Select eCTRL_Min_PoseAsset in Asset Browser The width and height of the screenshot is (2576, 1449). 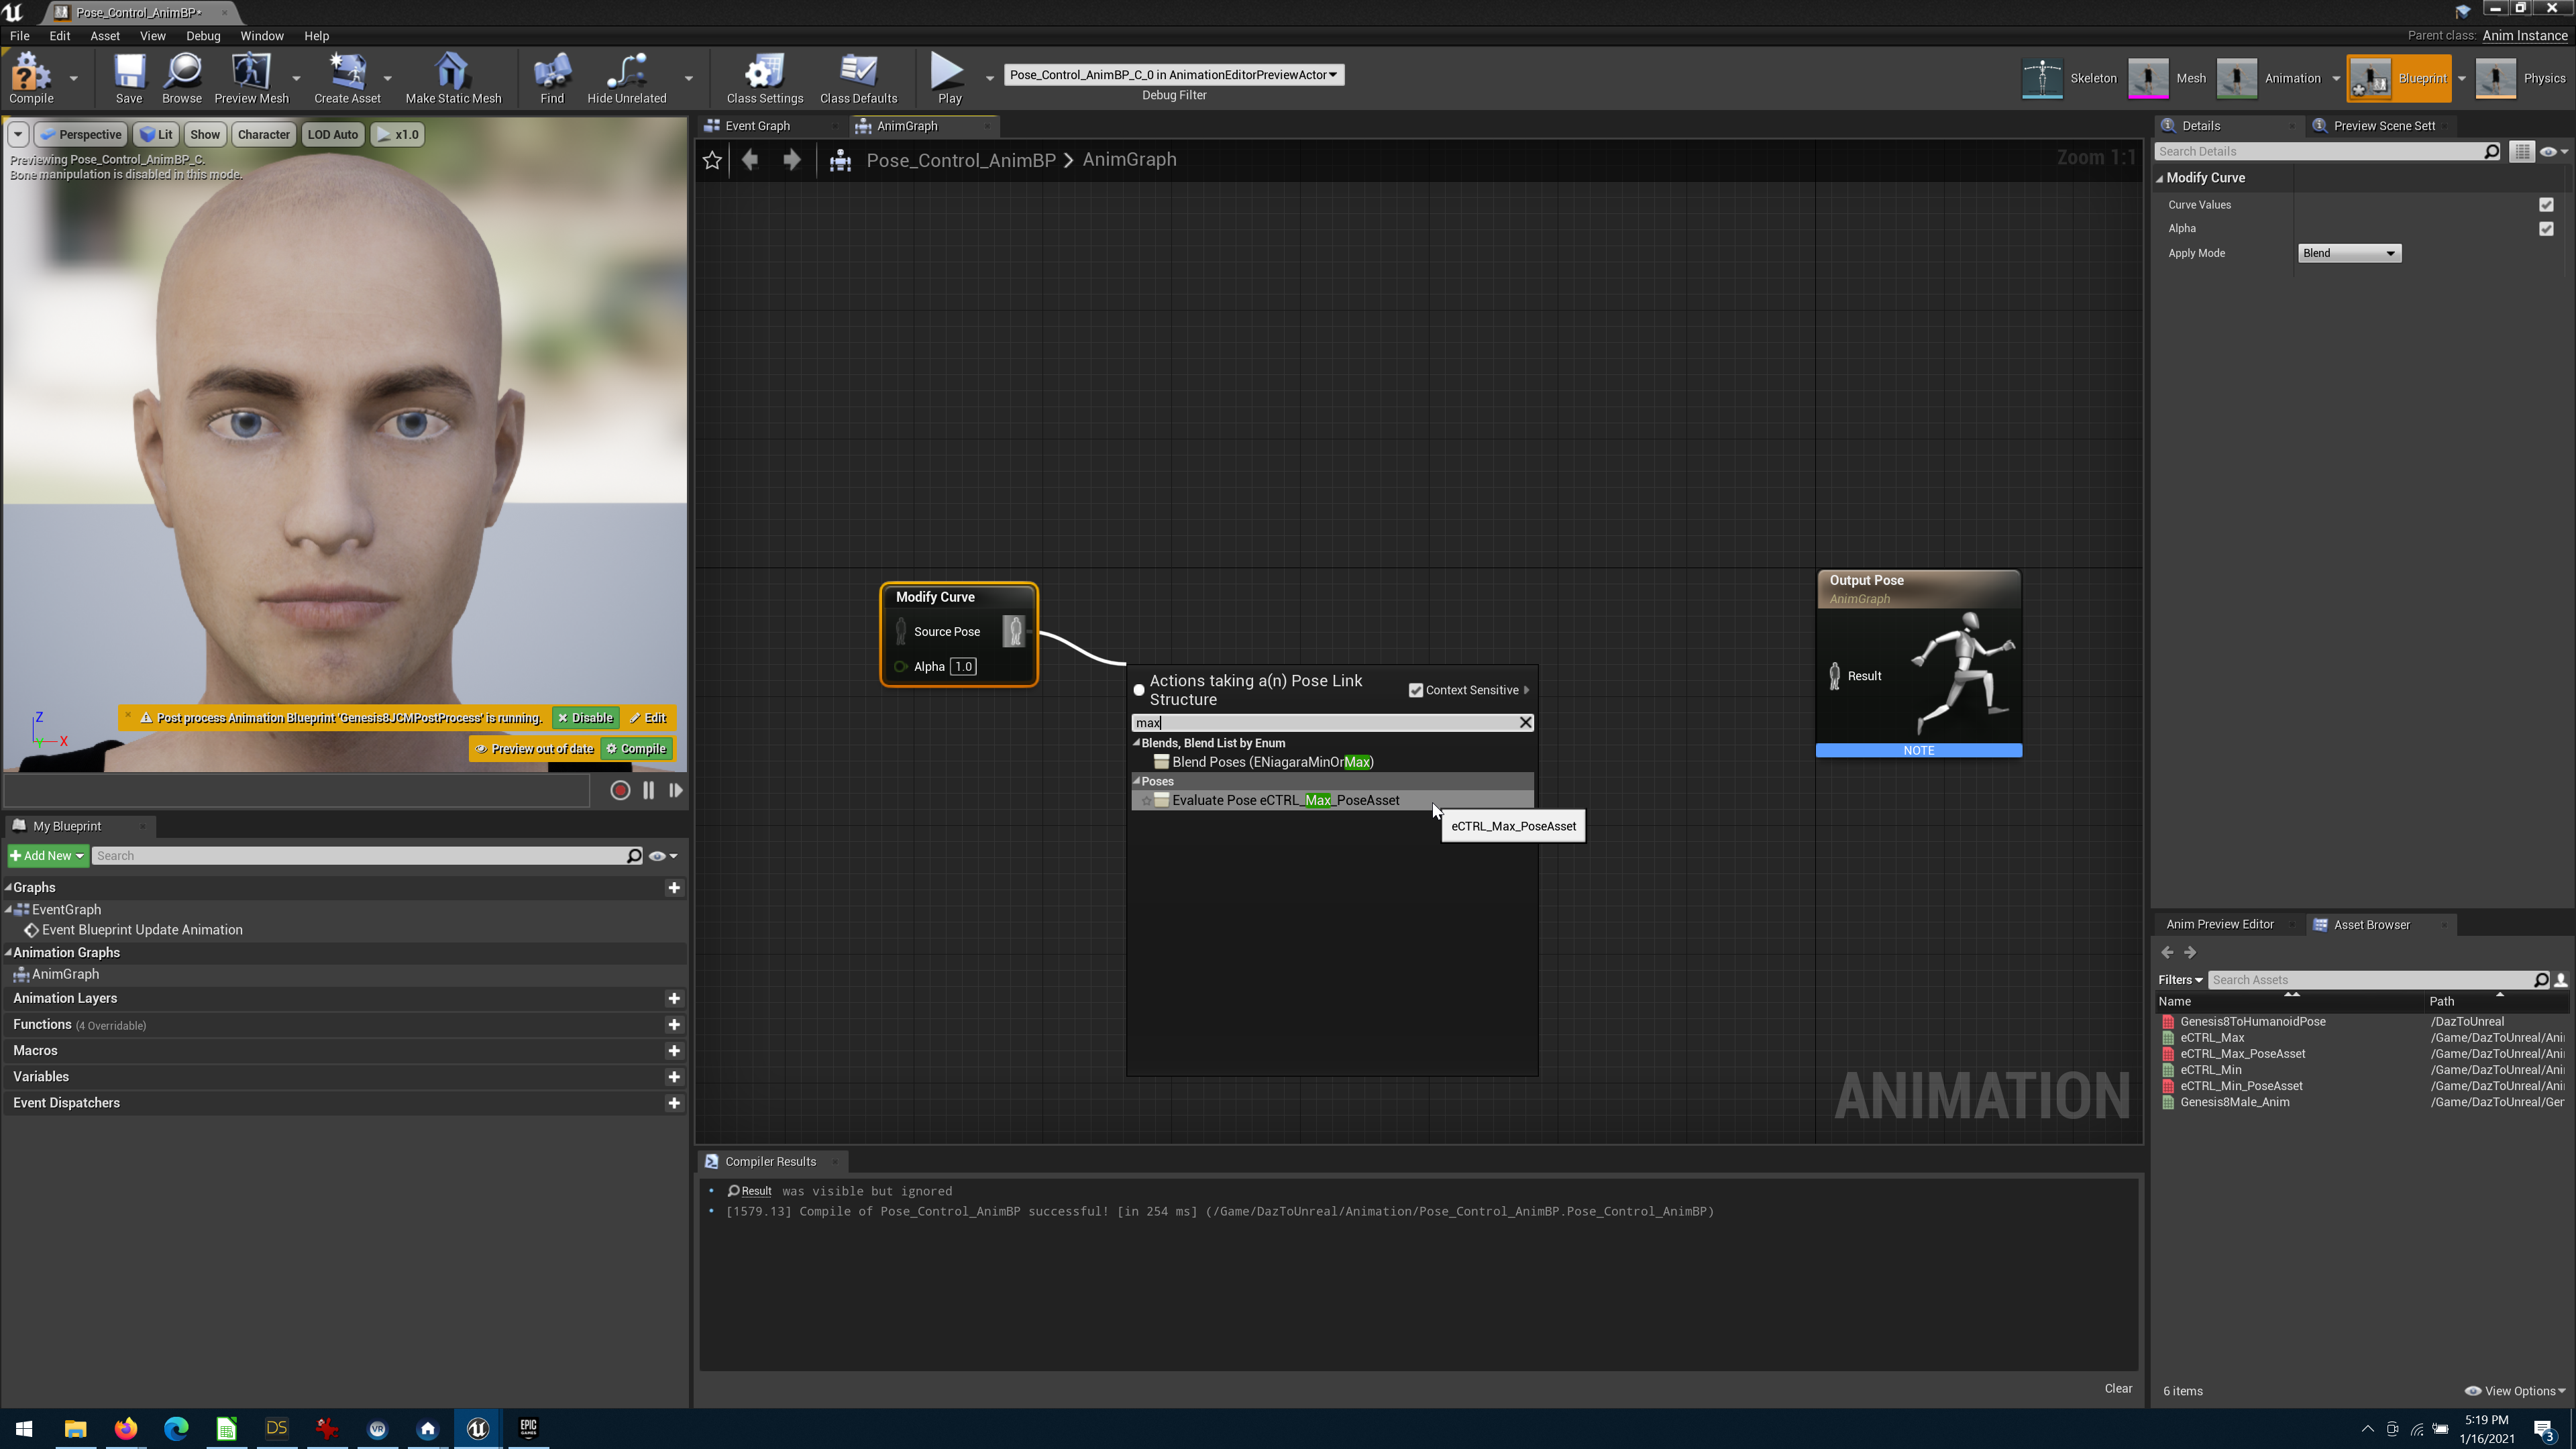coord(2241,1086)
